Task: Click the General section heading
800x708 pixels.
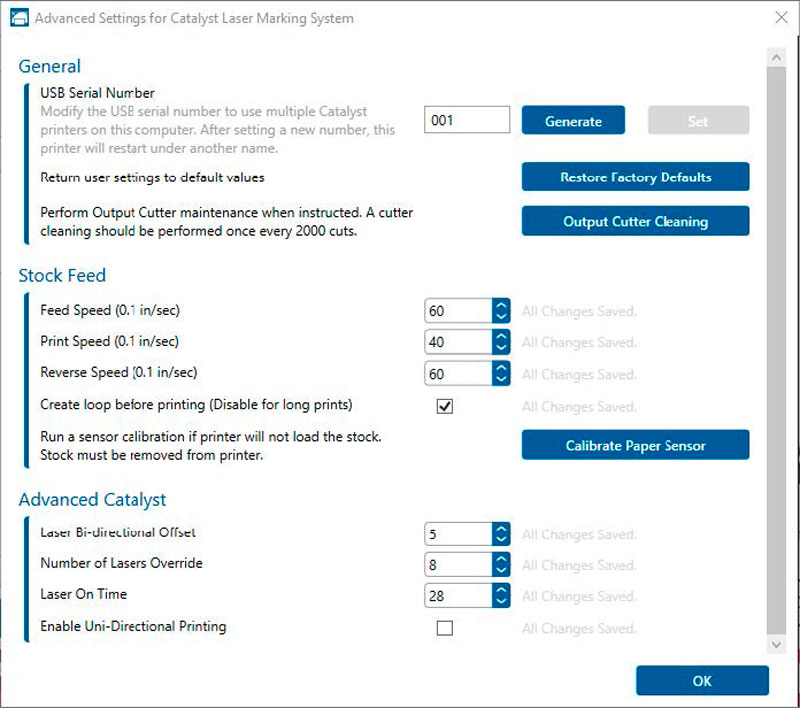Action: pyautogui.click(x=49, y=66)
